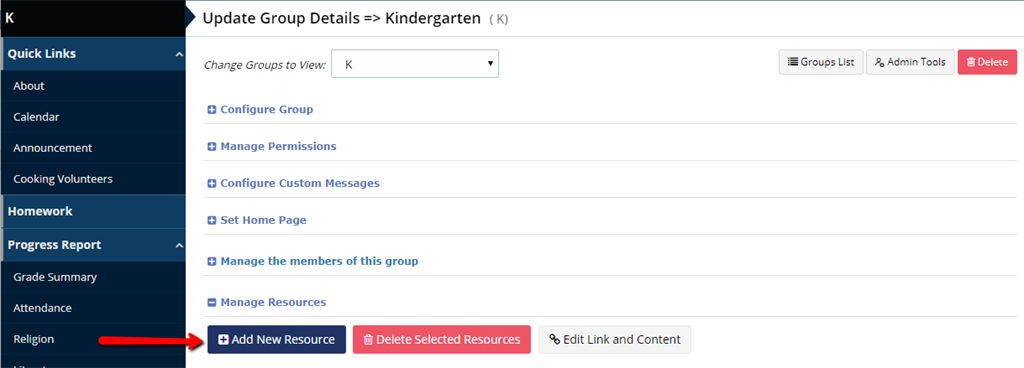Open the Change Groups to View dropdown
This screenshot has height=368, width=1024.
pos(415,64)
